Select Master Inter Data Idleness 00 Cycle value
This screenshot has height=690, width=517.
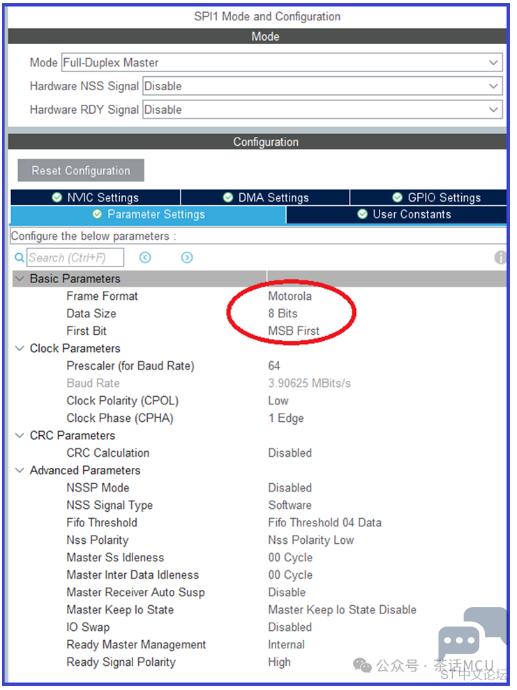tap(290, 575)
